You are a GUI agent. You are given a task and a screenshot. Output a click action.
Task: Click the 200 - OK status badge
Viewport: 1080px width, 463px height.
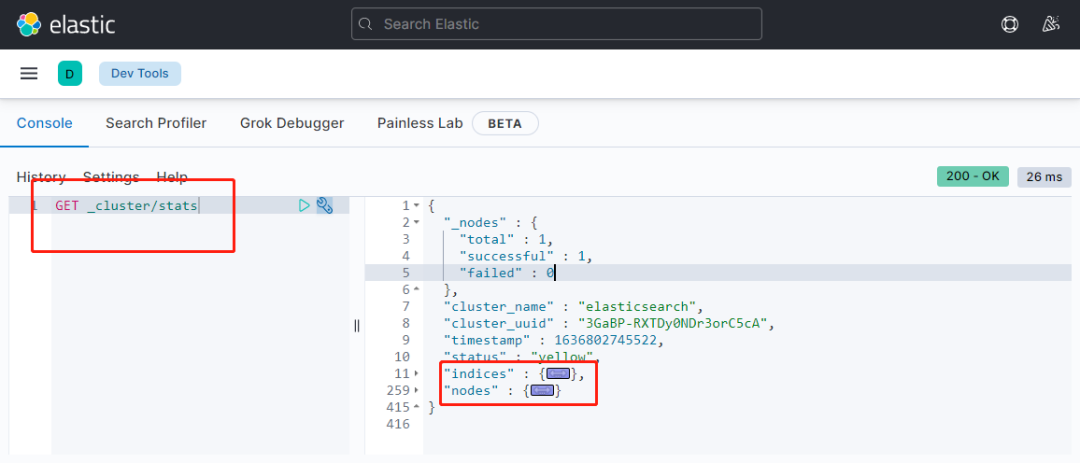click(x=973, y=176)
